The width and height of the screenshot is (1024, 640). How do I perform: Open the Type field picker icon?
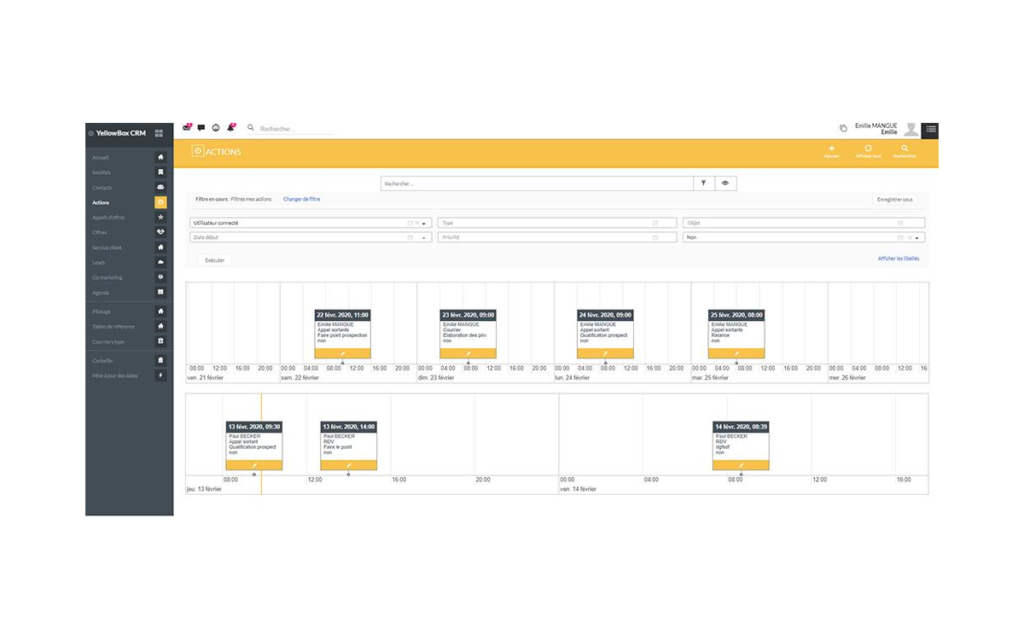(655, 223)
